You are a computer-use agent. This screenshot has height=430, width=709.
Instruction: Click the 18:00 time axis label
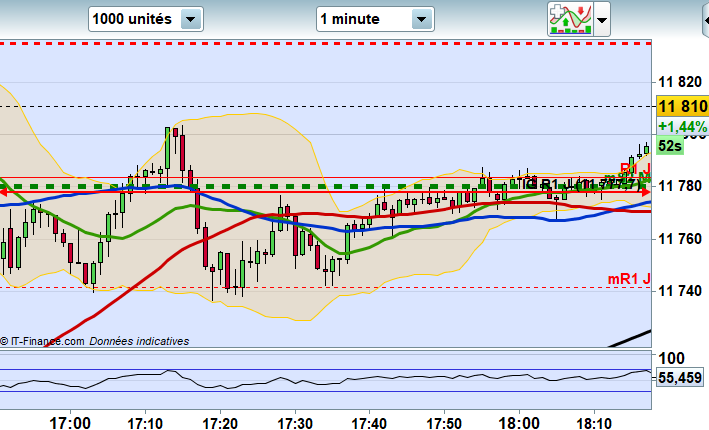[519, 423]
